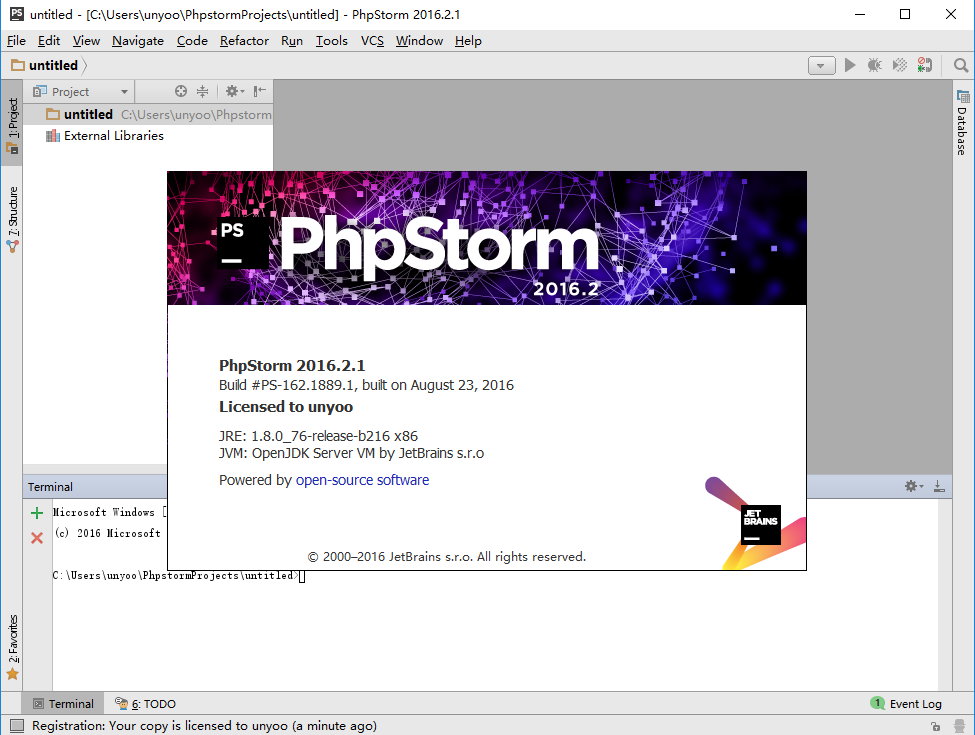This screenshot has height=735, width=975.
Task: Select the Terminal bottom tab
Action: pos(63,704)
